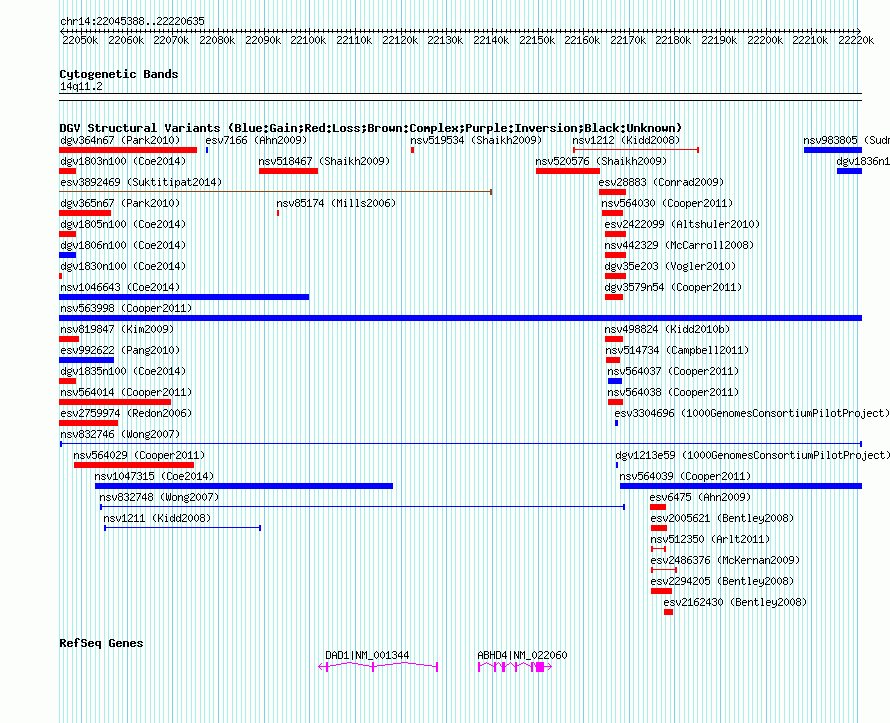The height and width of the screenshot is (723, 890).
Task: Open nsv564030 (Cooper2011) variant
Action: point(667,203)
